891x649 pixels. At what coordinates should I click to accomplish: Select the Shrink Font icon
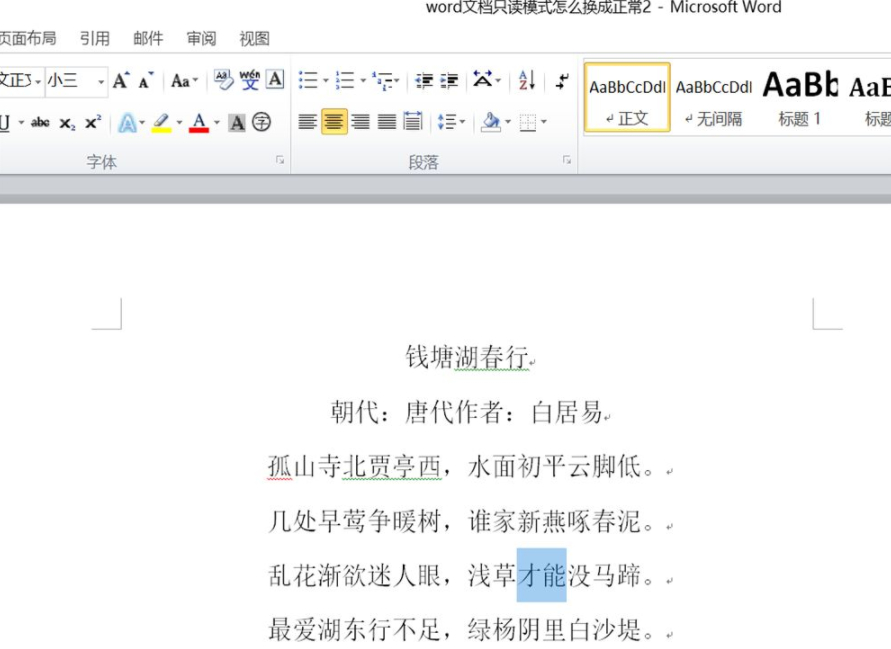(x=143, y=82)
